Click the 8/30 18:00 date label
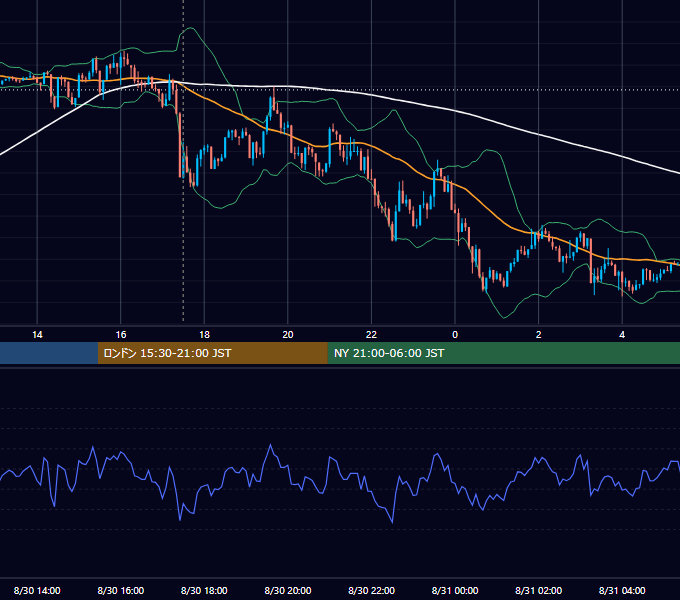The image size is (680, 600). [204, 590]
